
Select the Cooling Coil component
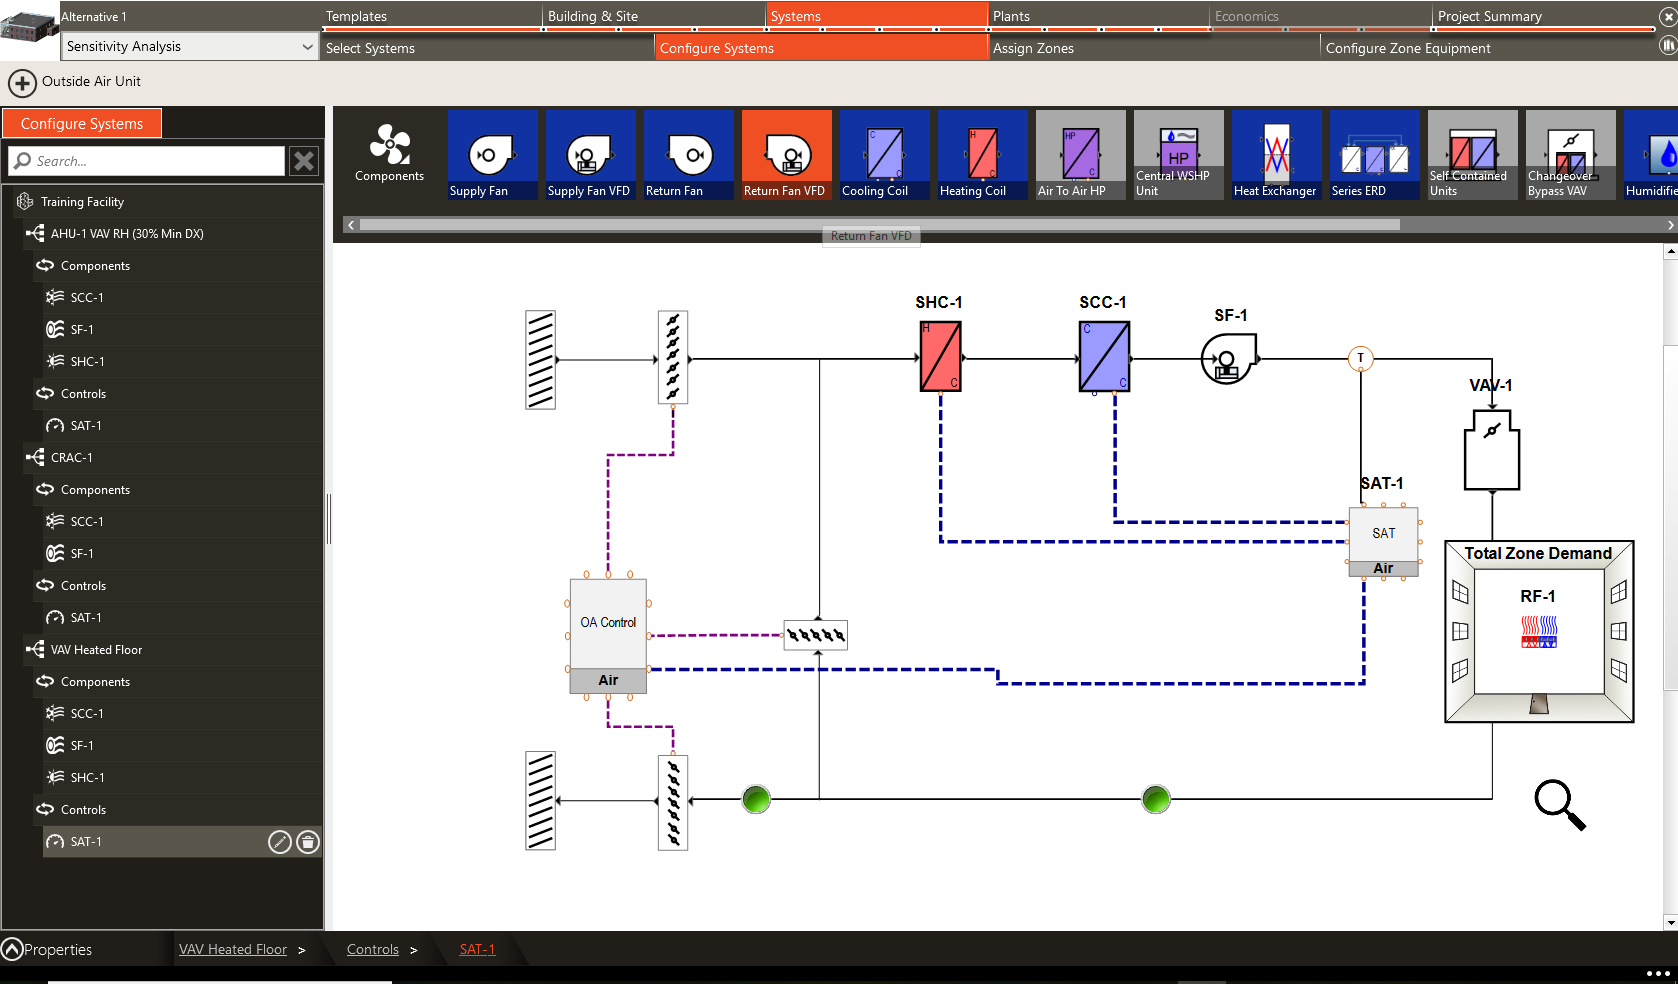point(884,155)
